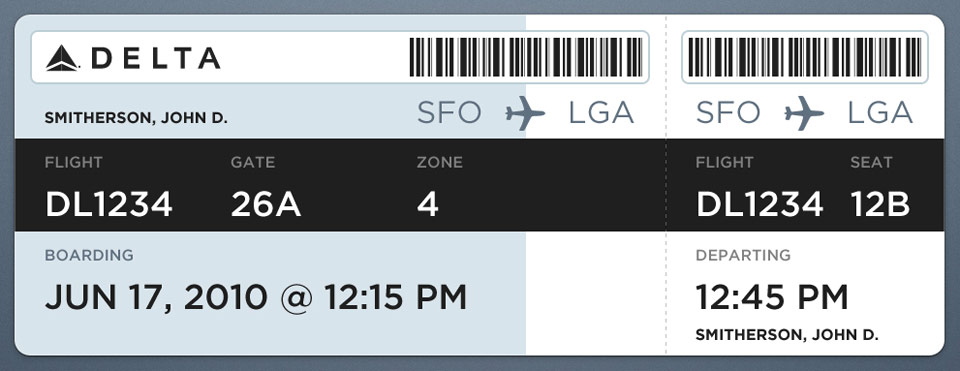Select the SFO code on the stub
This screenshot has width=960, height=371.
(x=728, y=113)
